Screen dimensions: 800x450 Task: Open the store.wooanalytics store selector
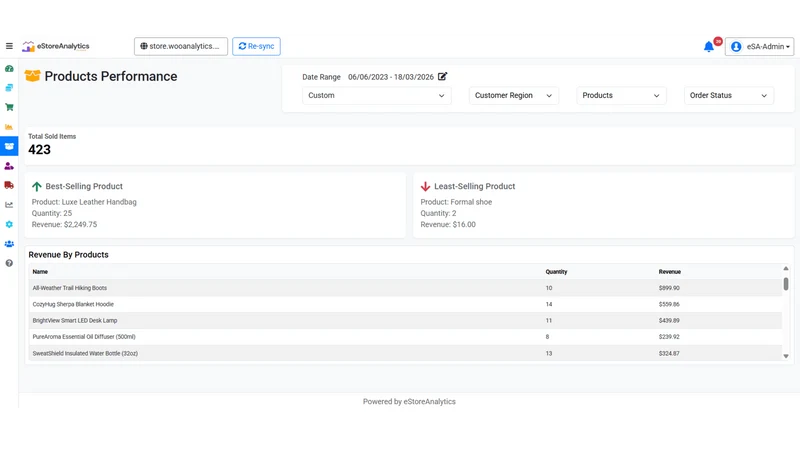pyautogui.click(x=181, y=46)
